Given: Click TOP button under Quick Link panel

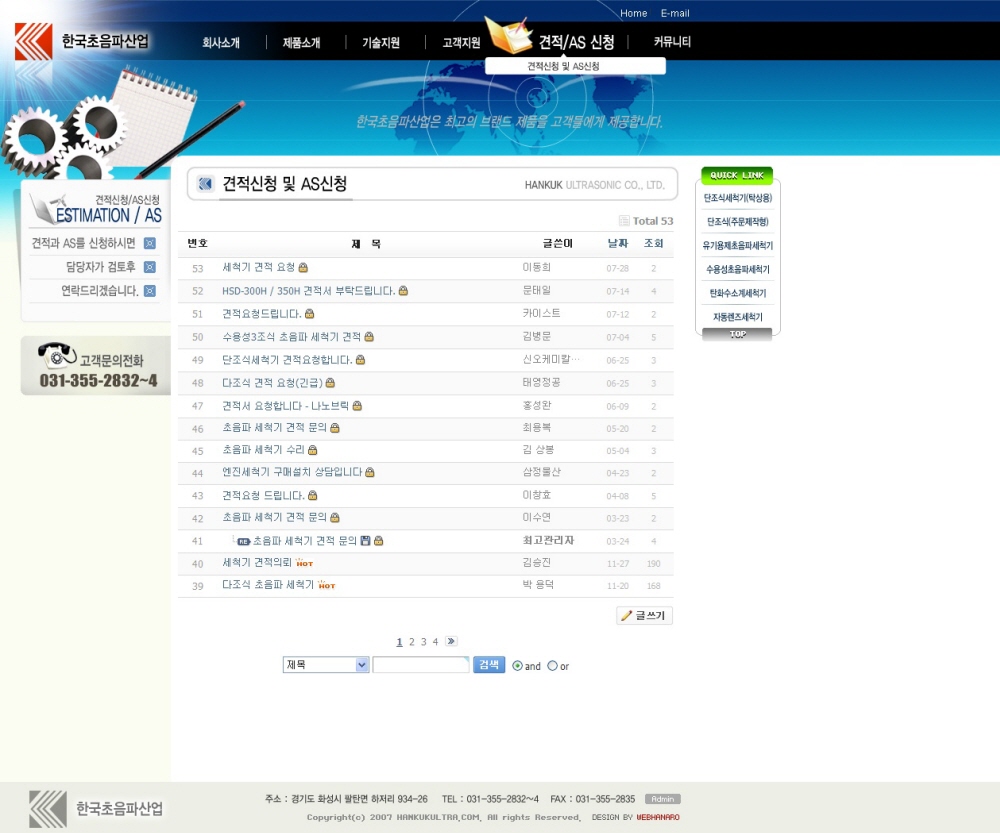Looking at the screenshot, I should (737, 335).
